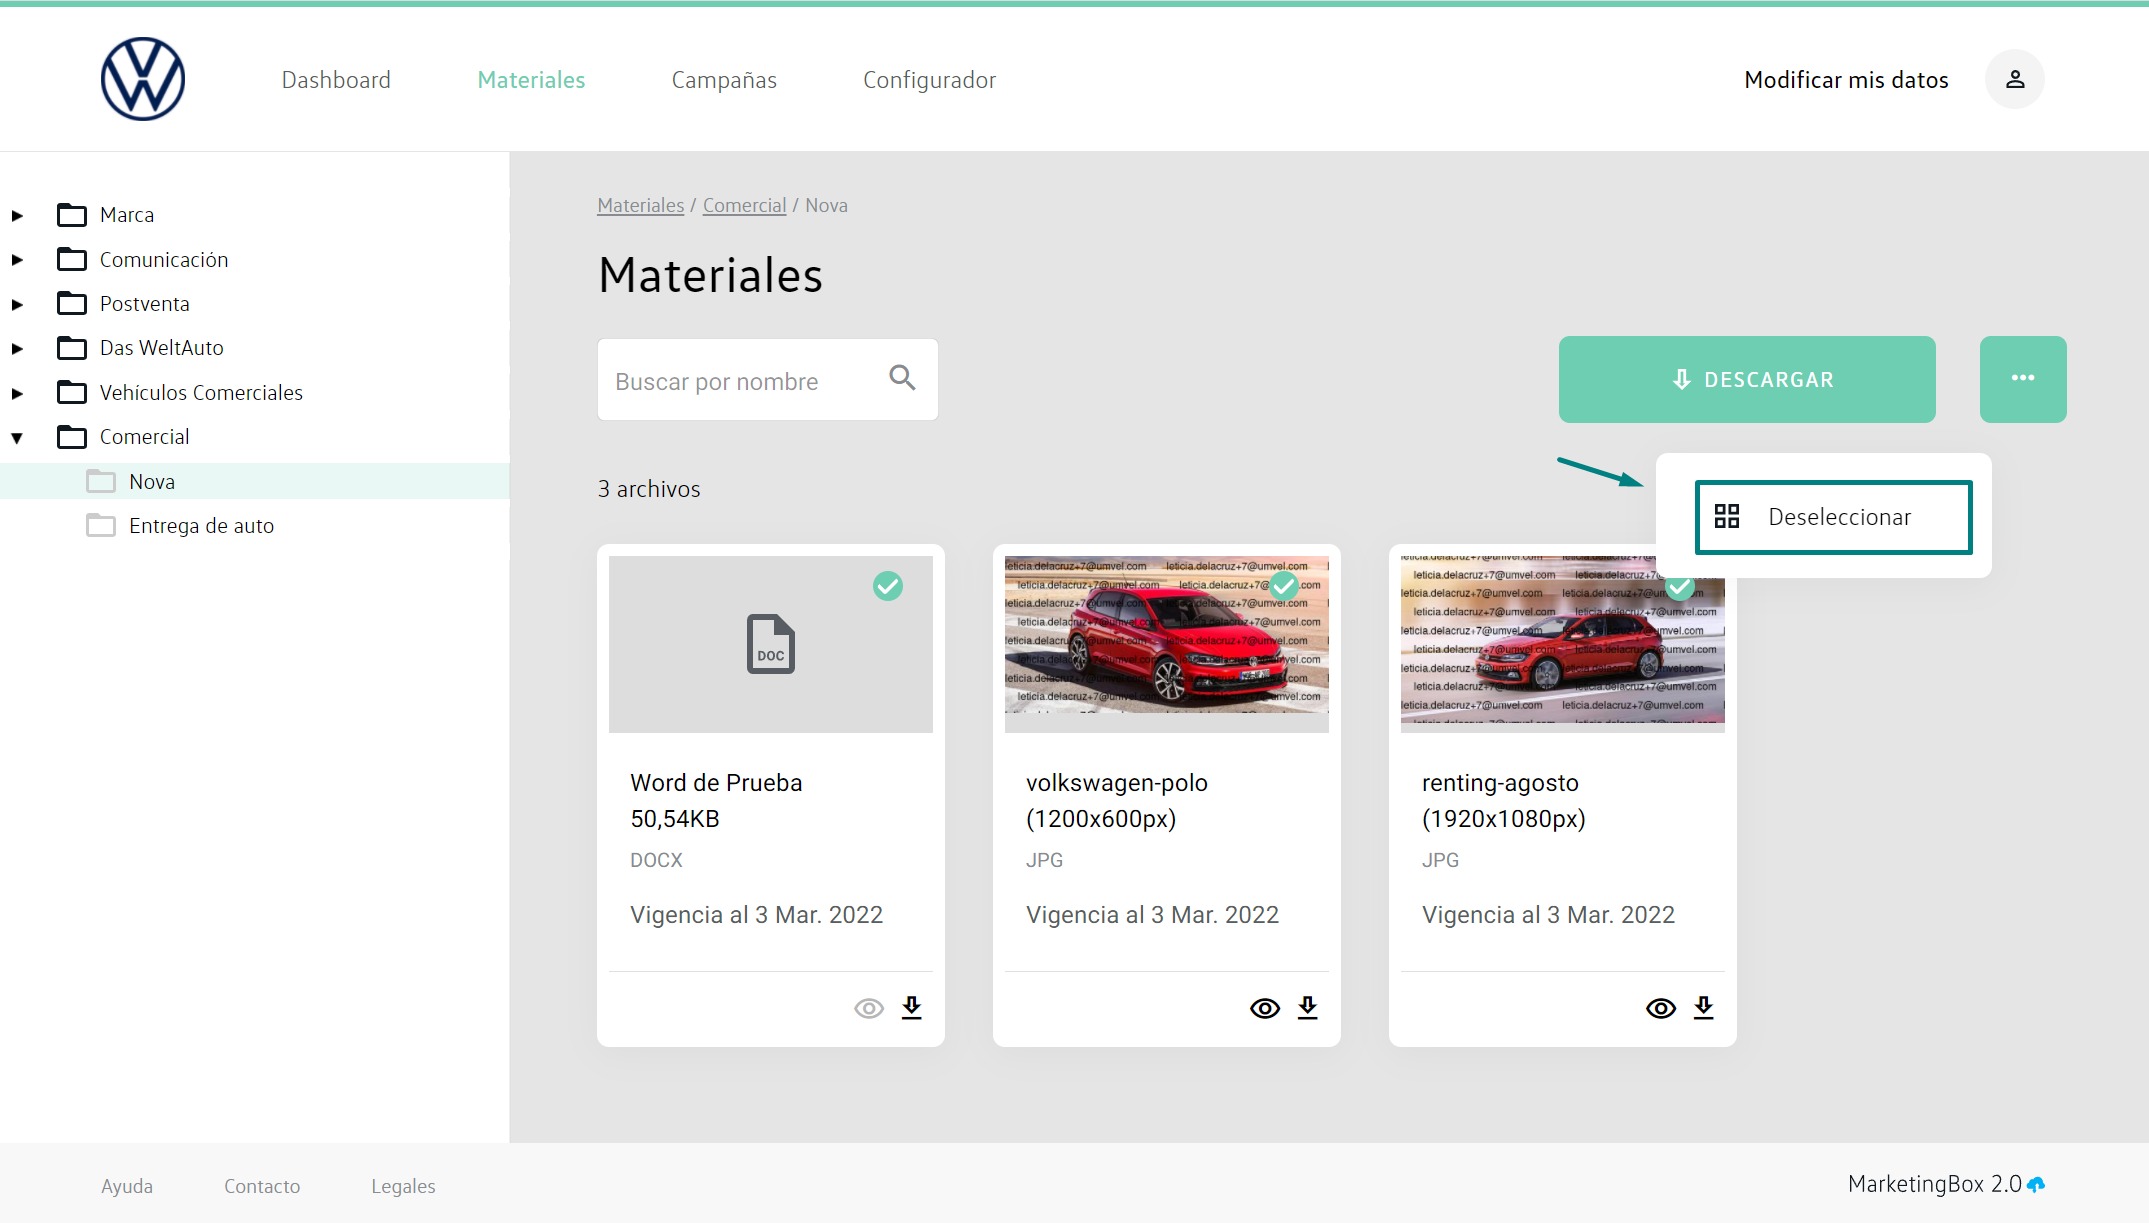Uncheck volkswagen-polo selection checkmark
Screen dimensions: 2149x1223
(x=1283, y=586)
